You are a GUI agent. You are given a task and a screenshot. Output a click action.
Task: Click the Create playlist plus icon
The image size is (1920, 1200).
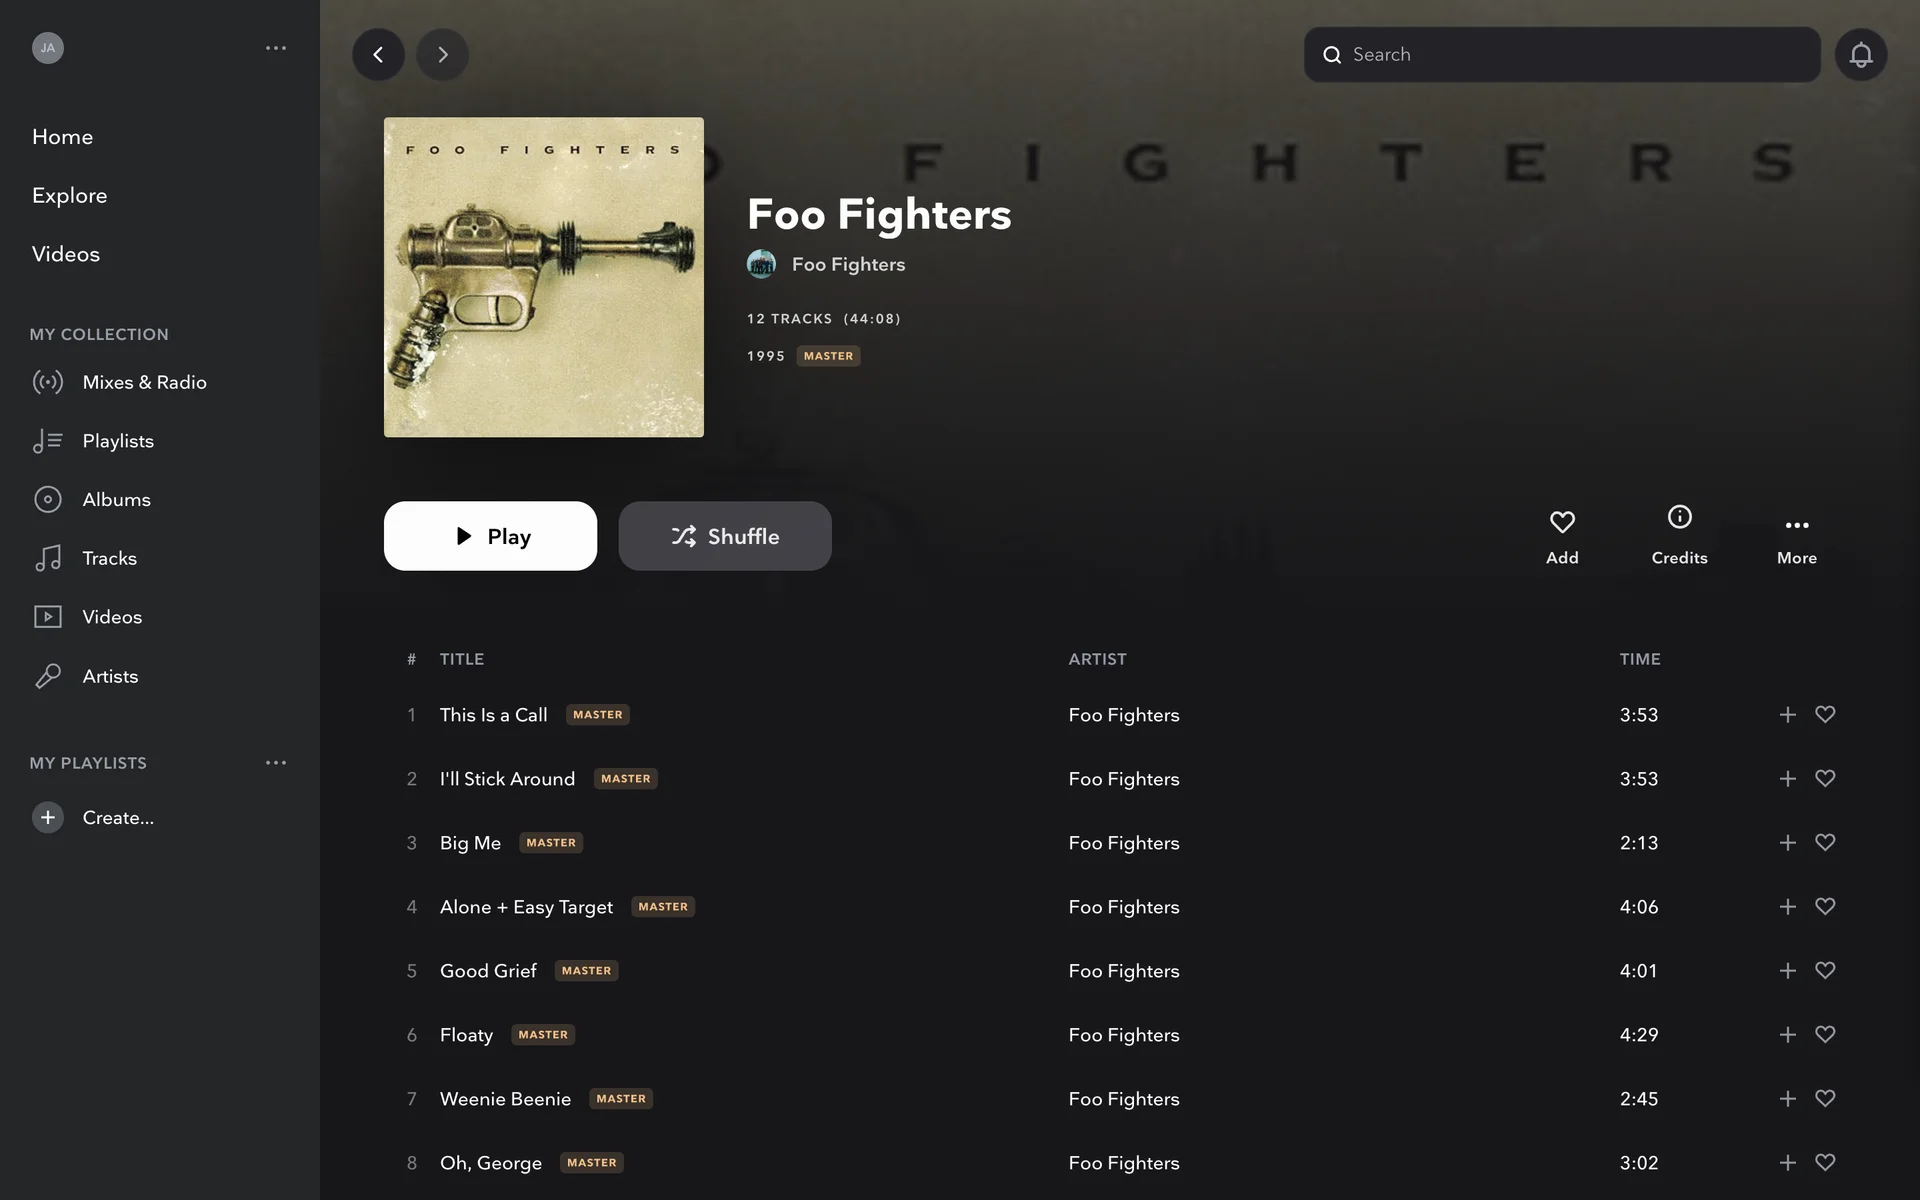tap(48, 817)
